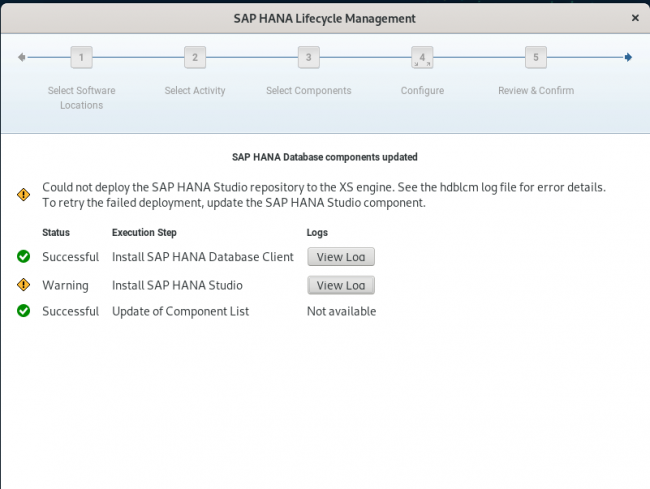Click the Select Activity step label

[x=195, y=90]
